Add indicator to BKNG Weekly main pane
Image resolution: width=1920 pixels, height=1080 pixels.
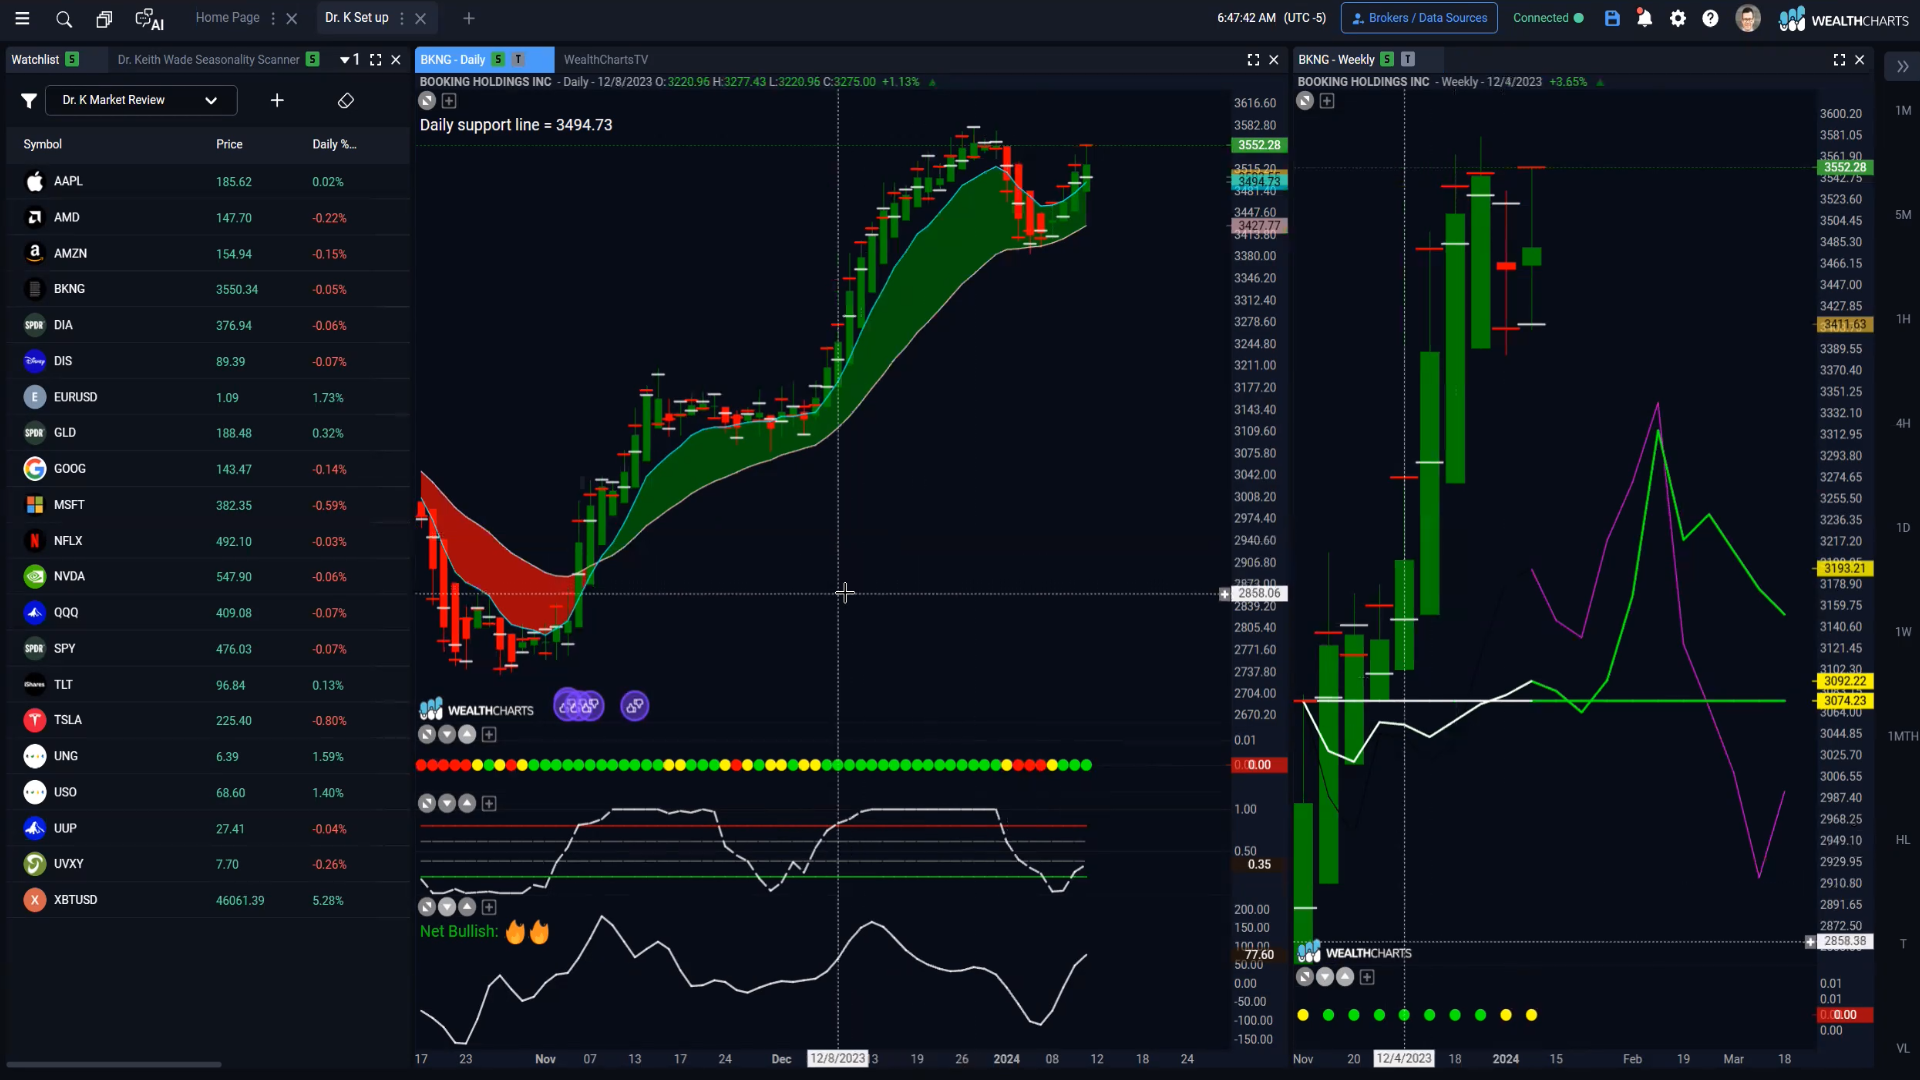[1327, 101]
